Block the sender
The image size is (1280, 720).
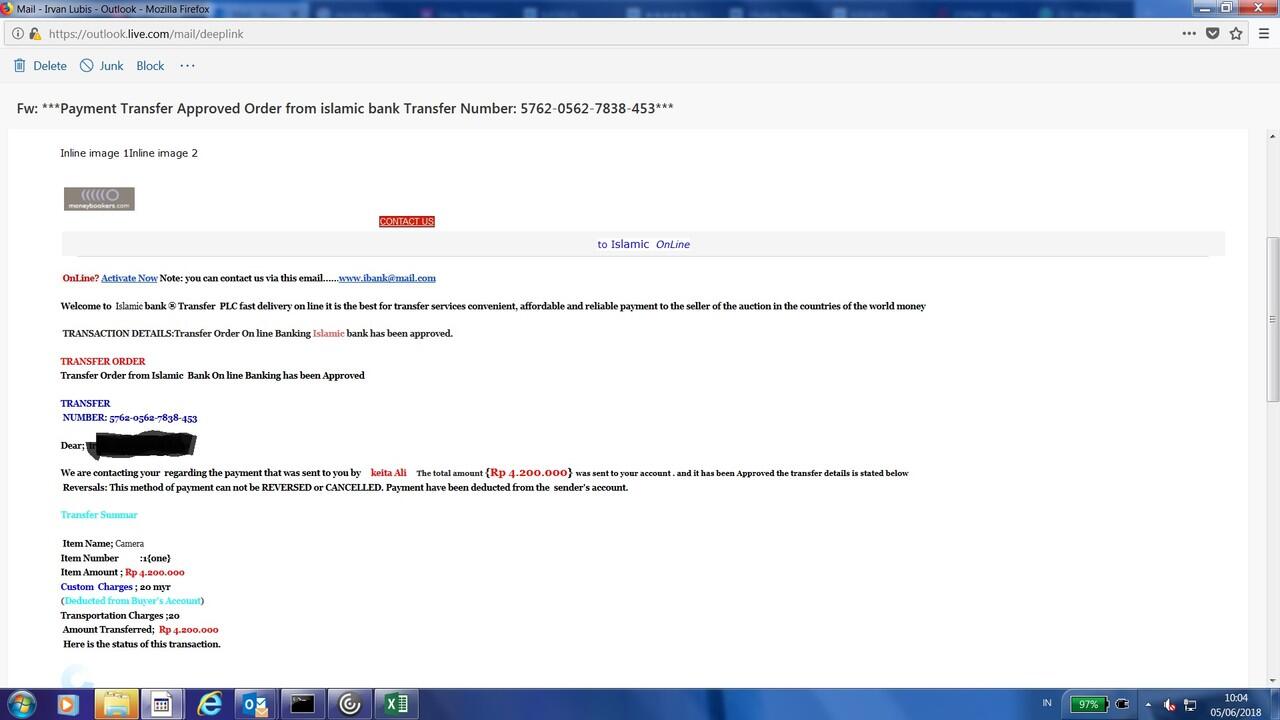(150, 66)
